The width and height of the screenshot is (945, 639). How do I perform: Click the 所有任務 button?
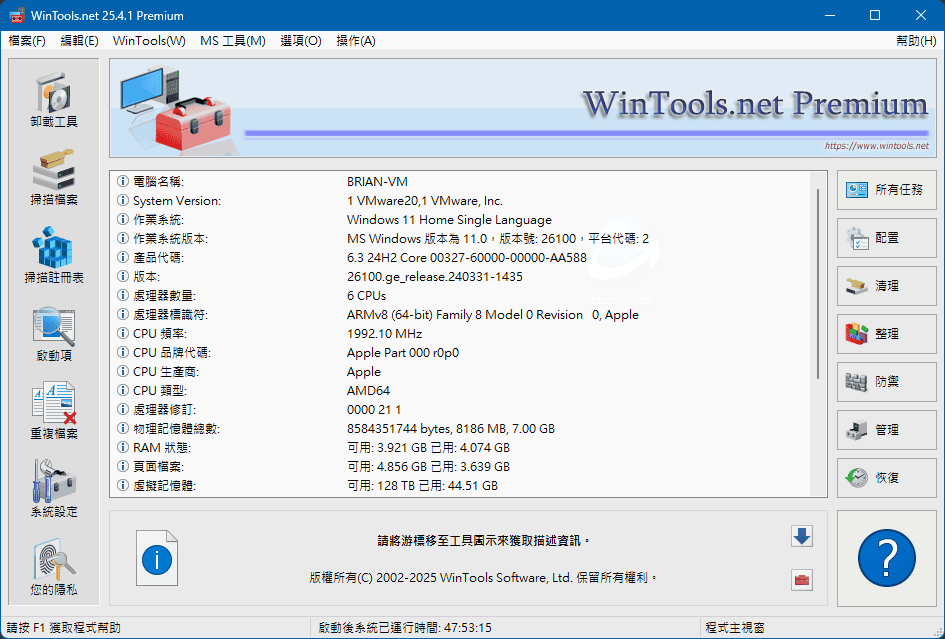click(886, 190)
